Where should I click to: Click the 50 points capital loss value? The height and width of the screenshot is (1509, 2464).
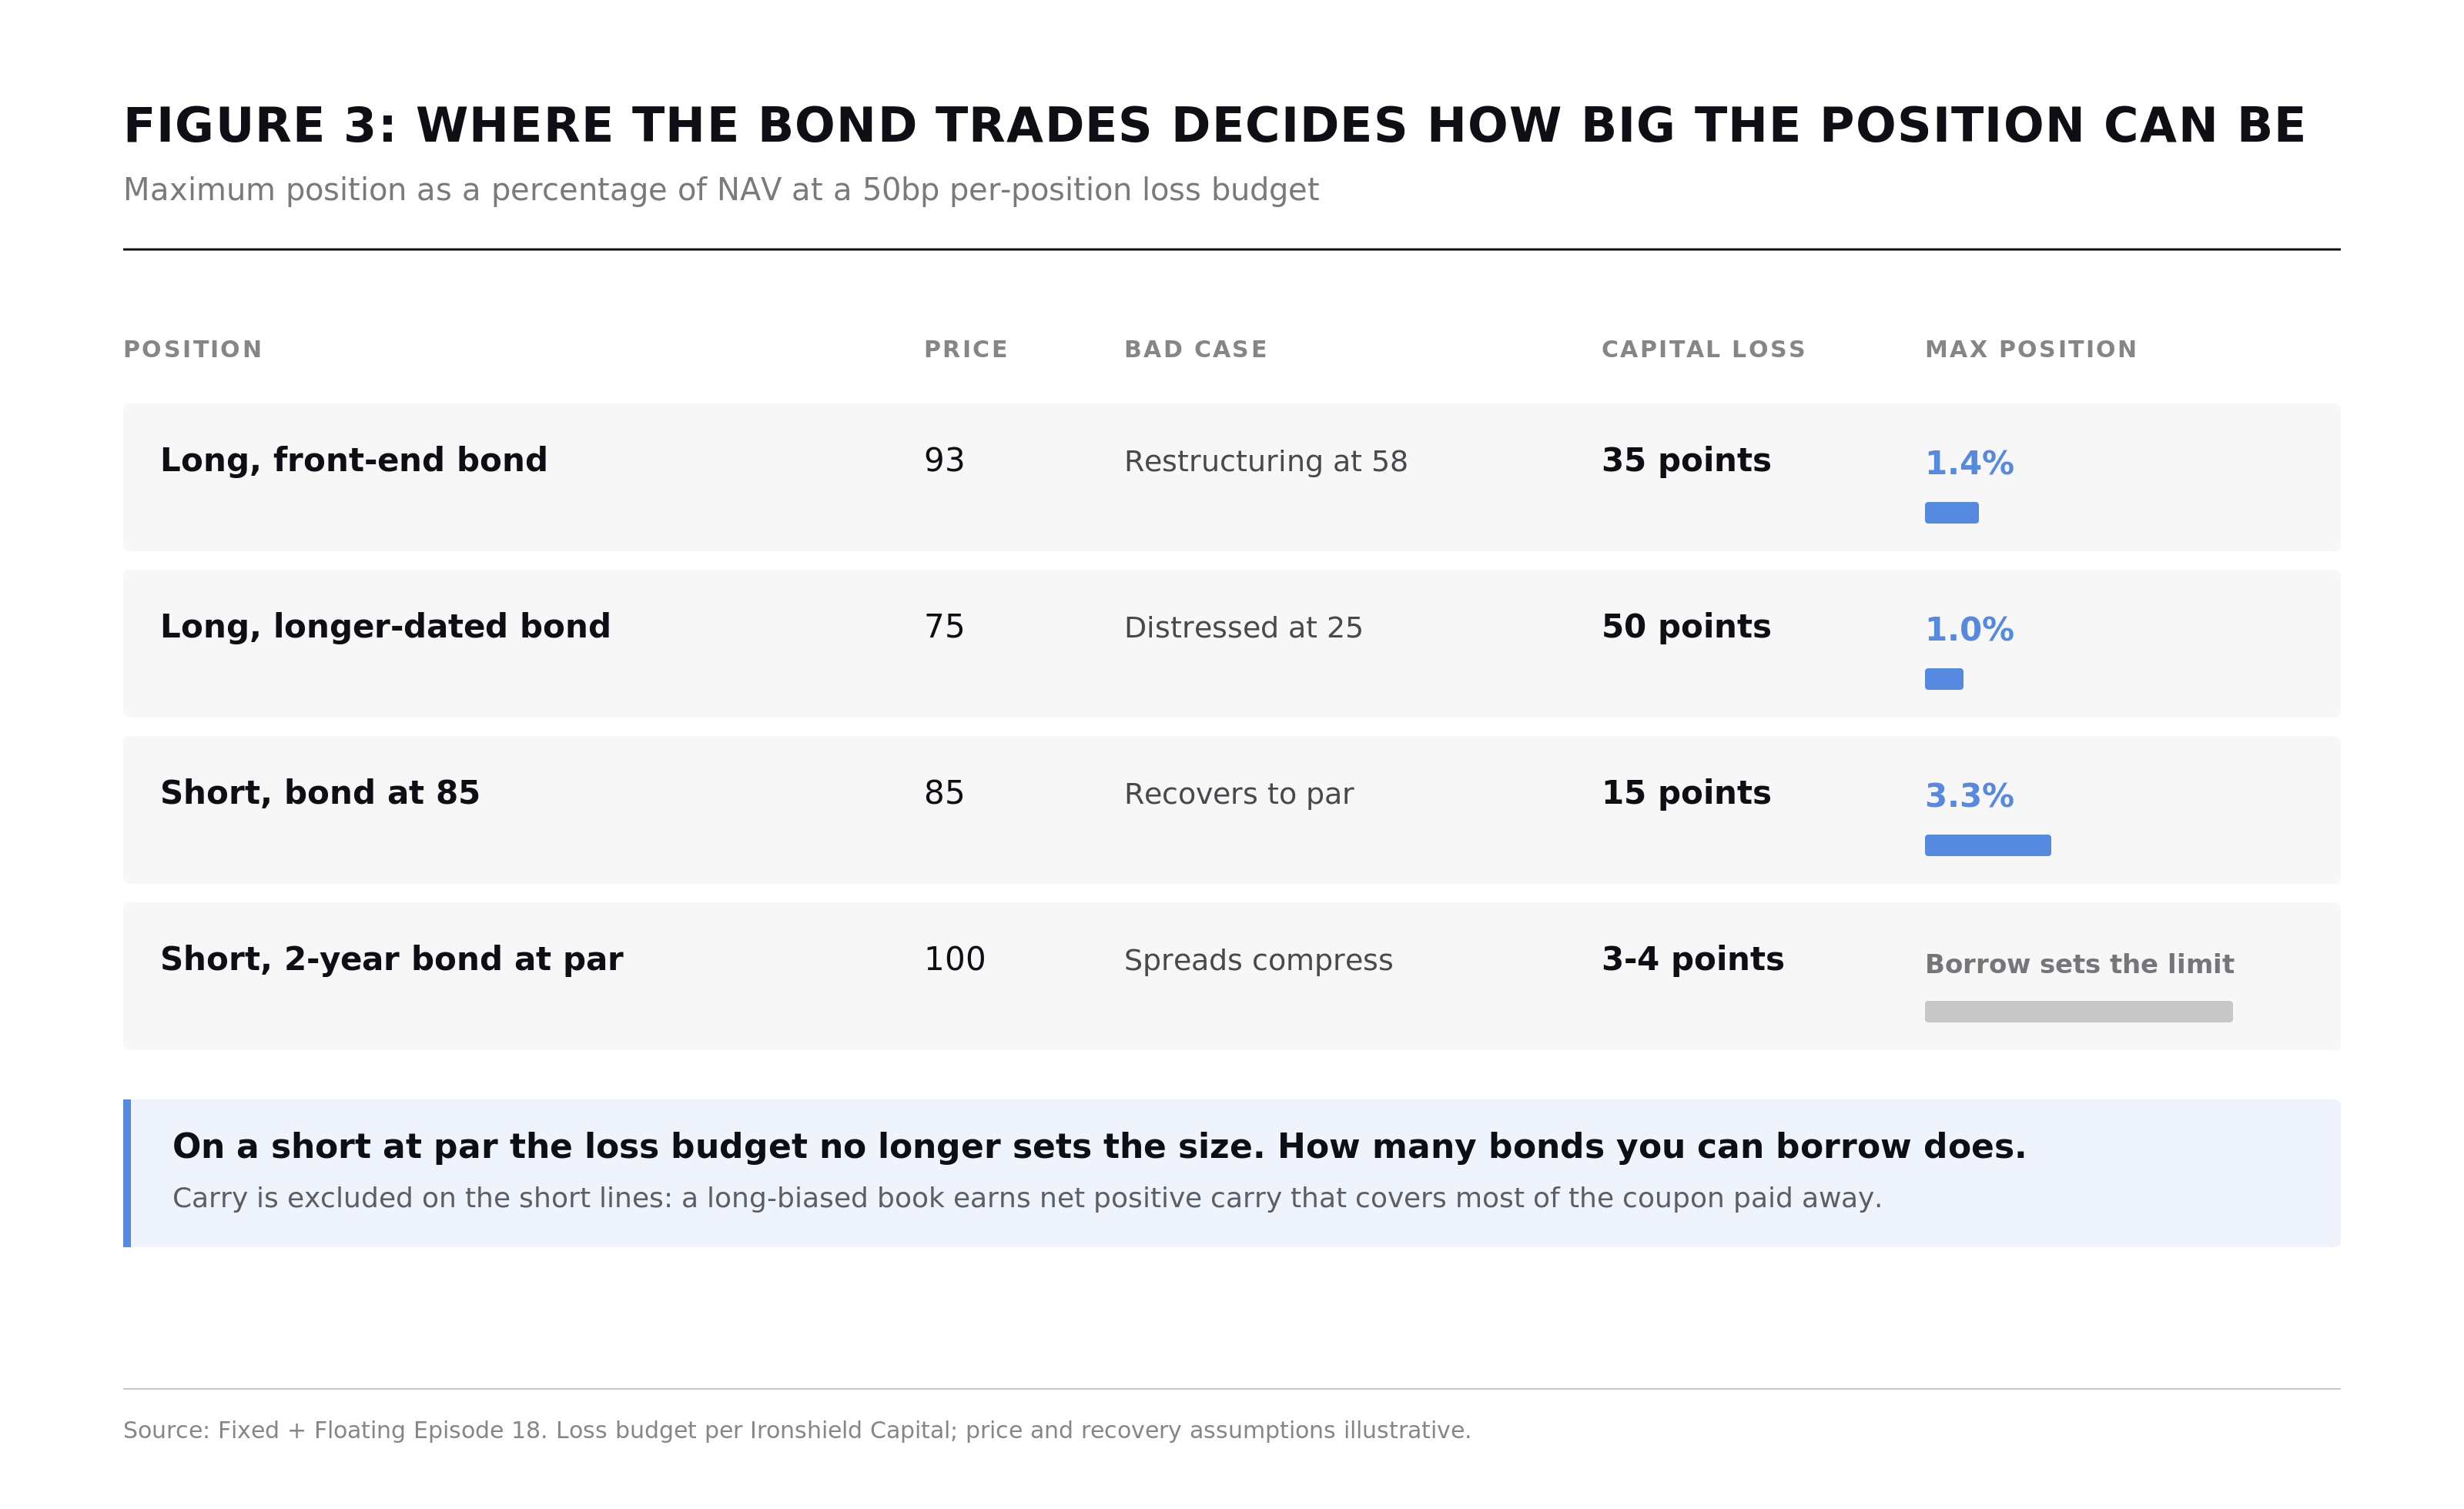pyautogui.click(x=1686, y=626)
